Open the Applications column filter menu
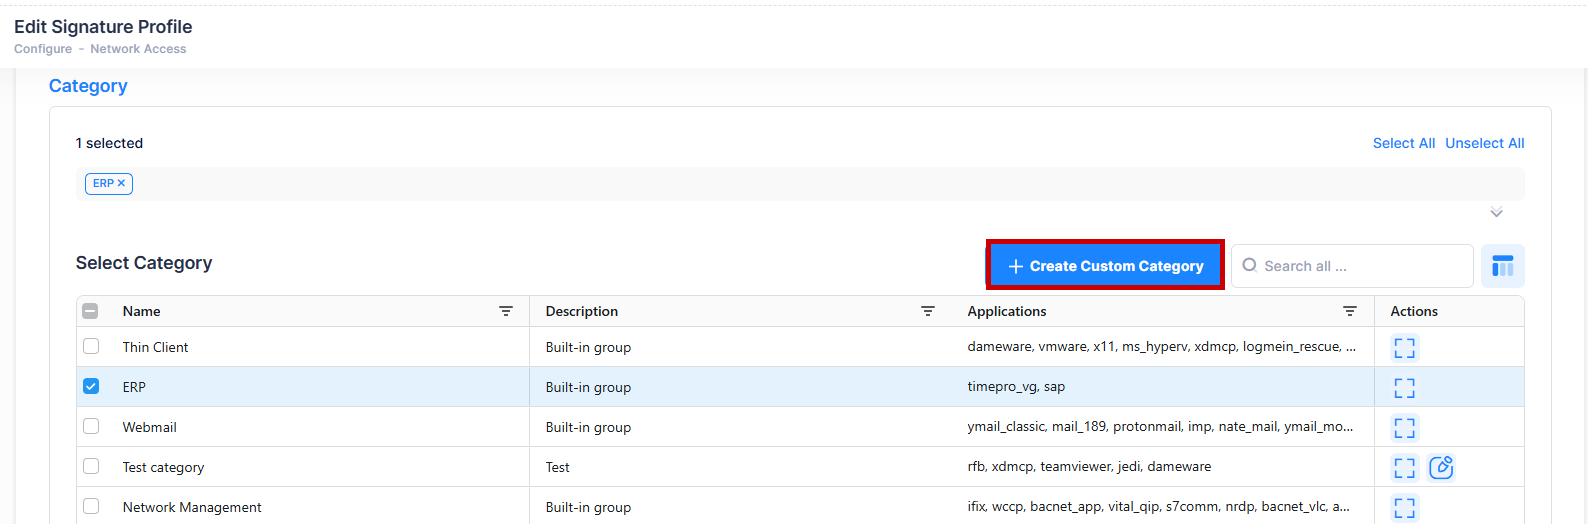This screenshot has height=524, width=1588. [1350, 312]
